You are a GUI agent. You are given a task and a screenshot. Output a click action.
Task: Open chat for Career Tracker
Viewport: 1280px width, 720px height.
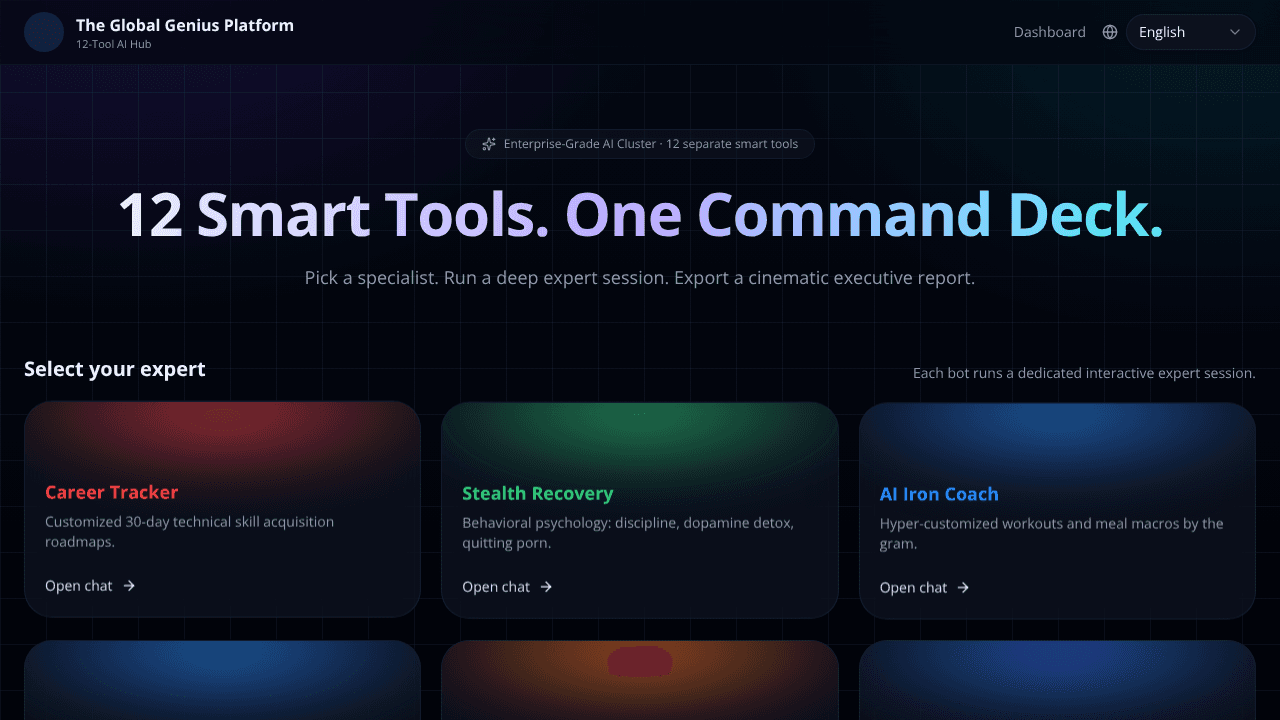(90, 586)
